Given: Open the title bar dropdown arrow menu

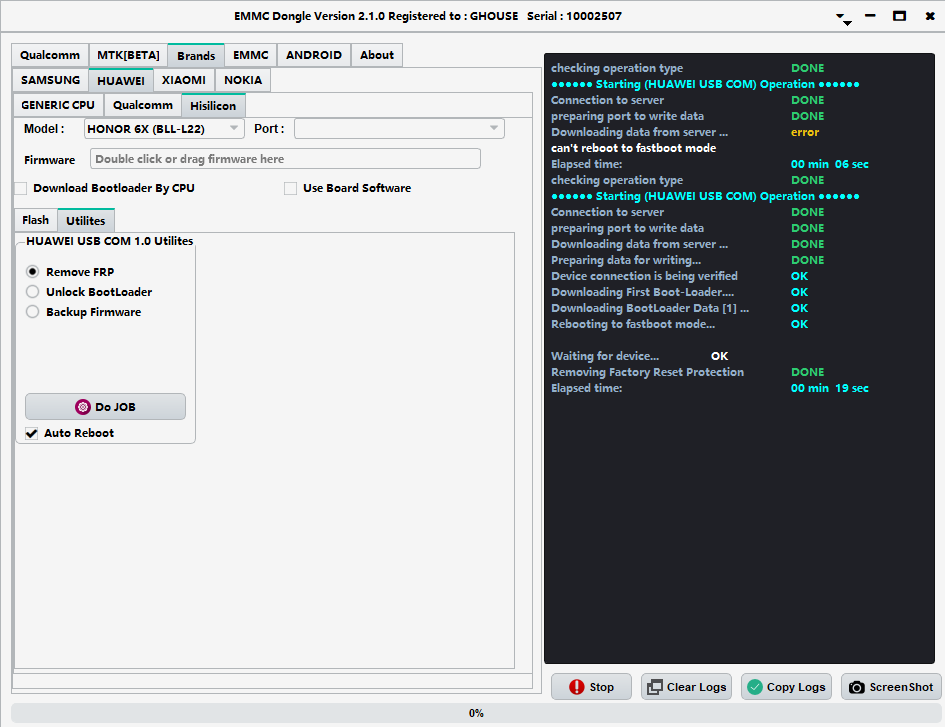Looking at the screenshot, I should click(x=843, y=18).
